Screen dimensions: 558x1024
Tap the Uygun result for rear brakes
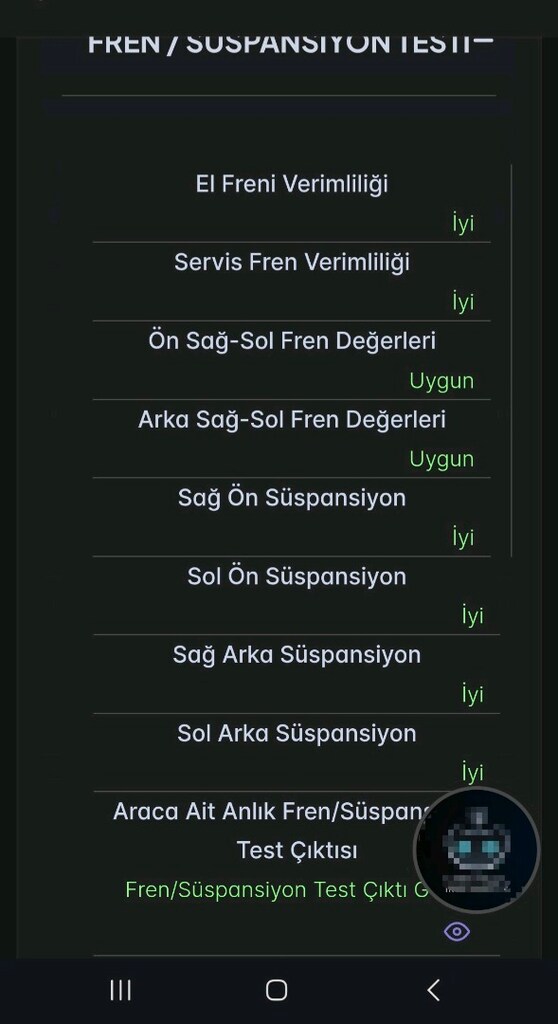pyautogui.click(x=442, y=459)
